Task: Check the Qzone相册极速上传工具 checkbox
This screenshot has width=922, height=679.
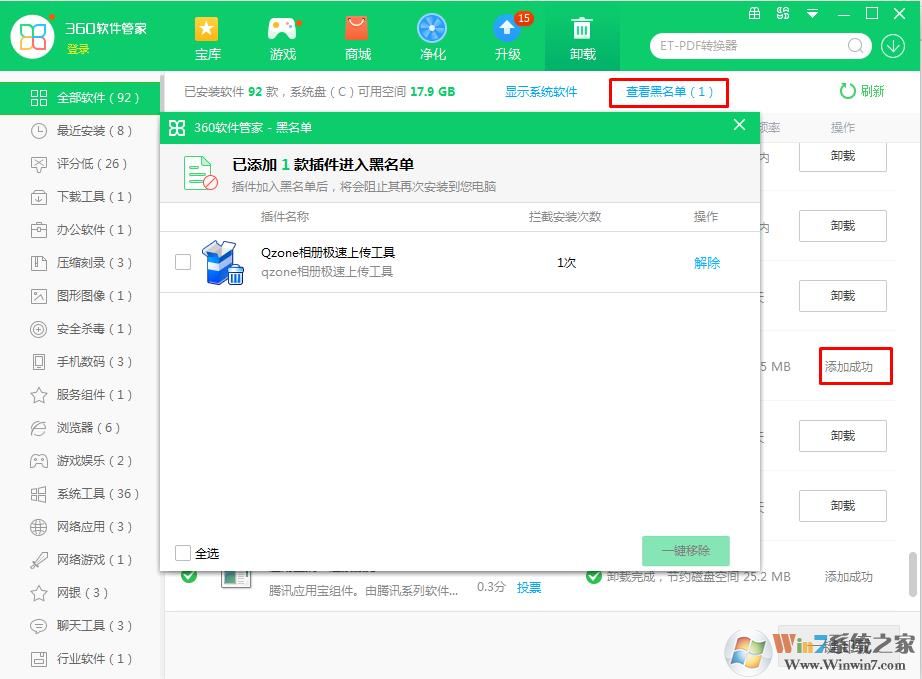Action: click(183, 262)
